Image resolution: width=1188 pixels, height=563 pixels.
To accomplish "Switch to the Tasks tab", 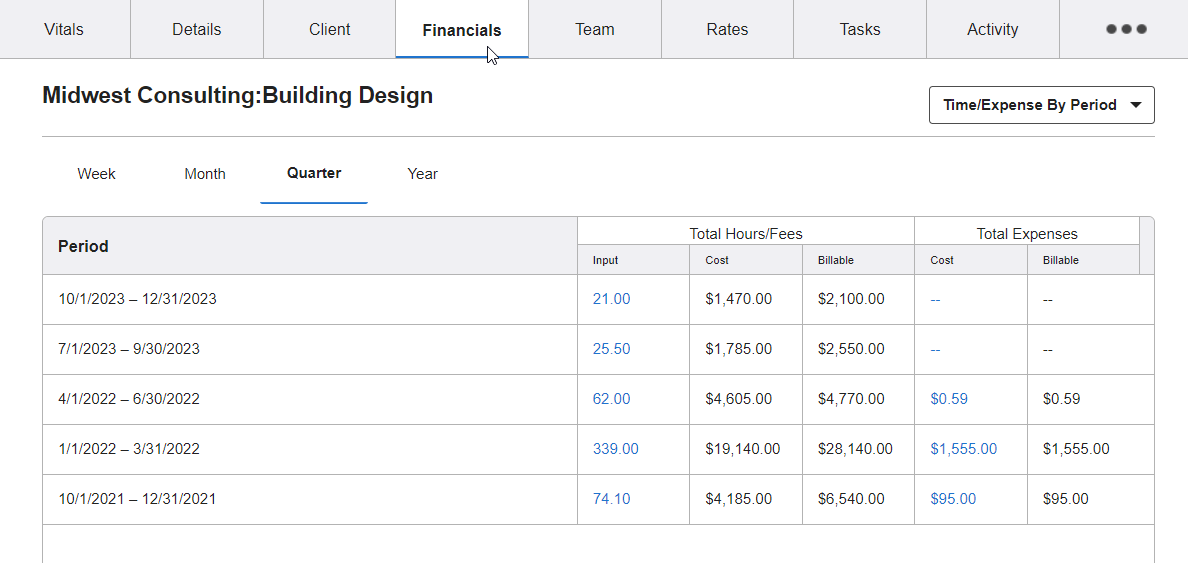I will coord(860,29).
